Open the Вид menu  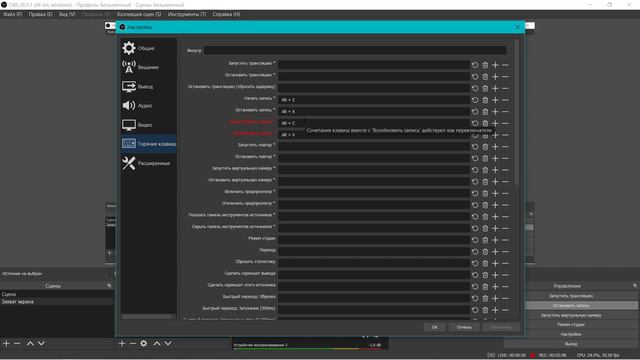coord(67,14)
